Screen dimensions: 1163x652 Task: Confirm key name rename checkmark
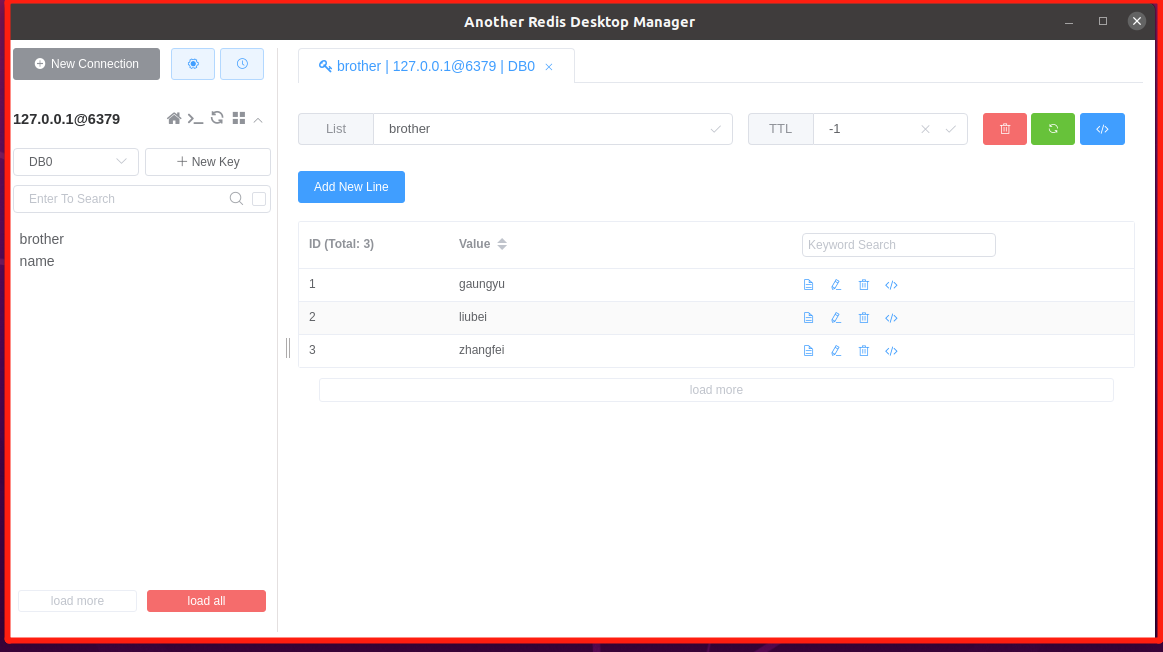point(715,129)
